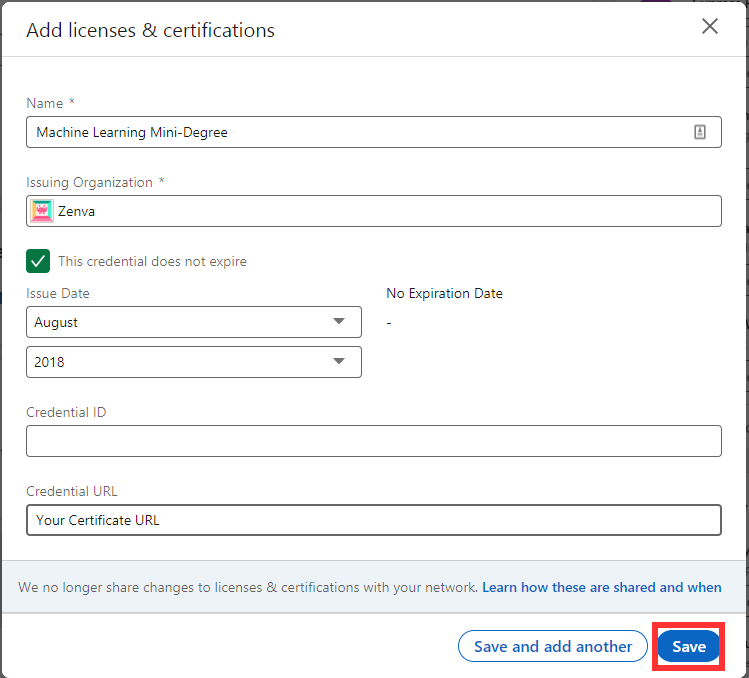Open Learn how these are shared link

click(x=601, y=587)
